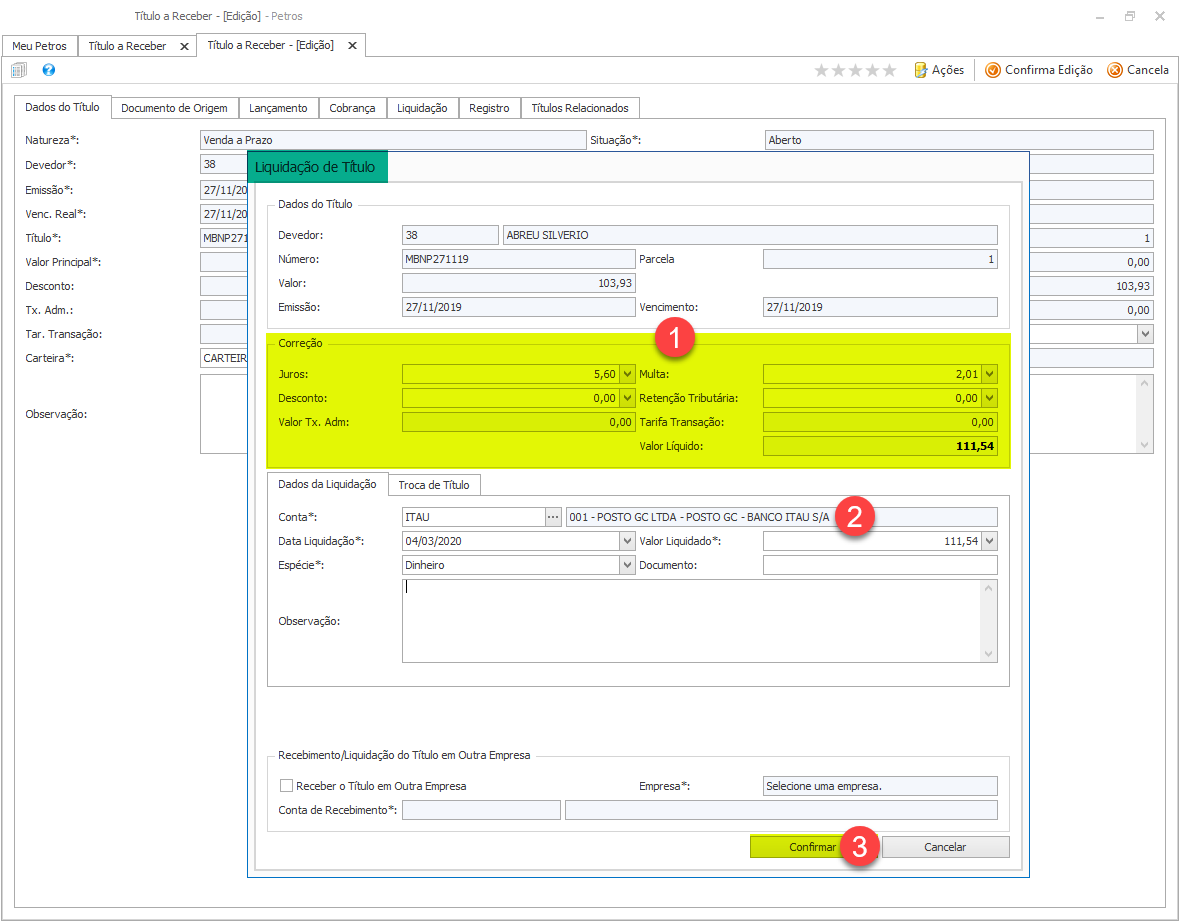Click the Valor Líquido field showing 111,54
Viewport: 1180px width, 922px height.
point(880,446)
